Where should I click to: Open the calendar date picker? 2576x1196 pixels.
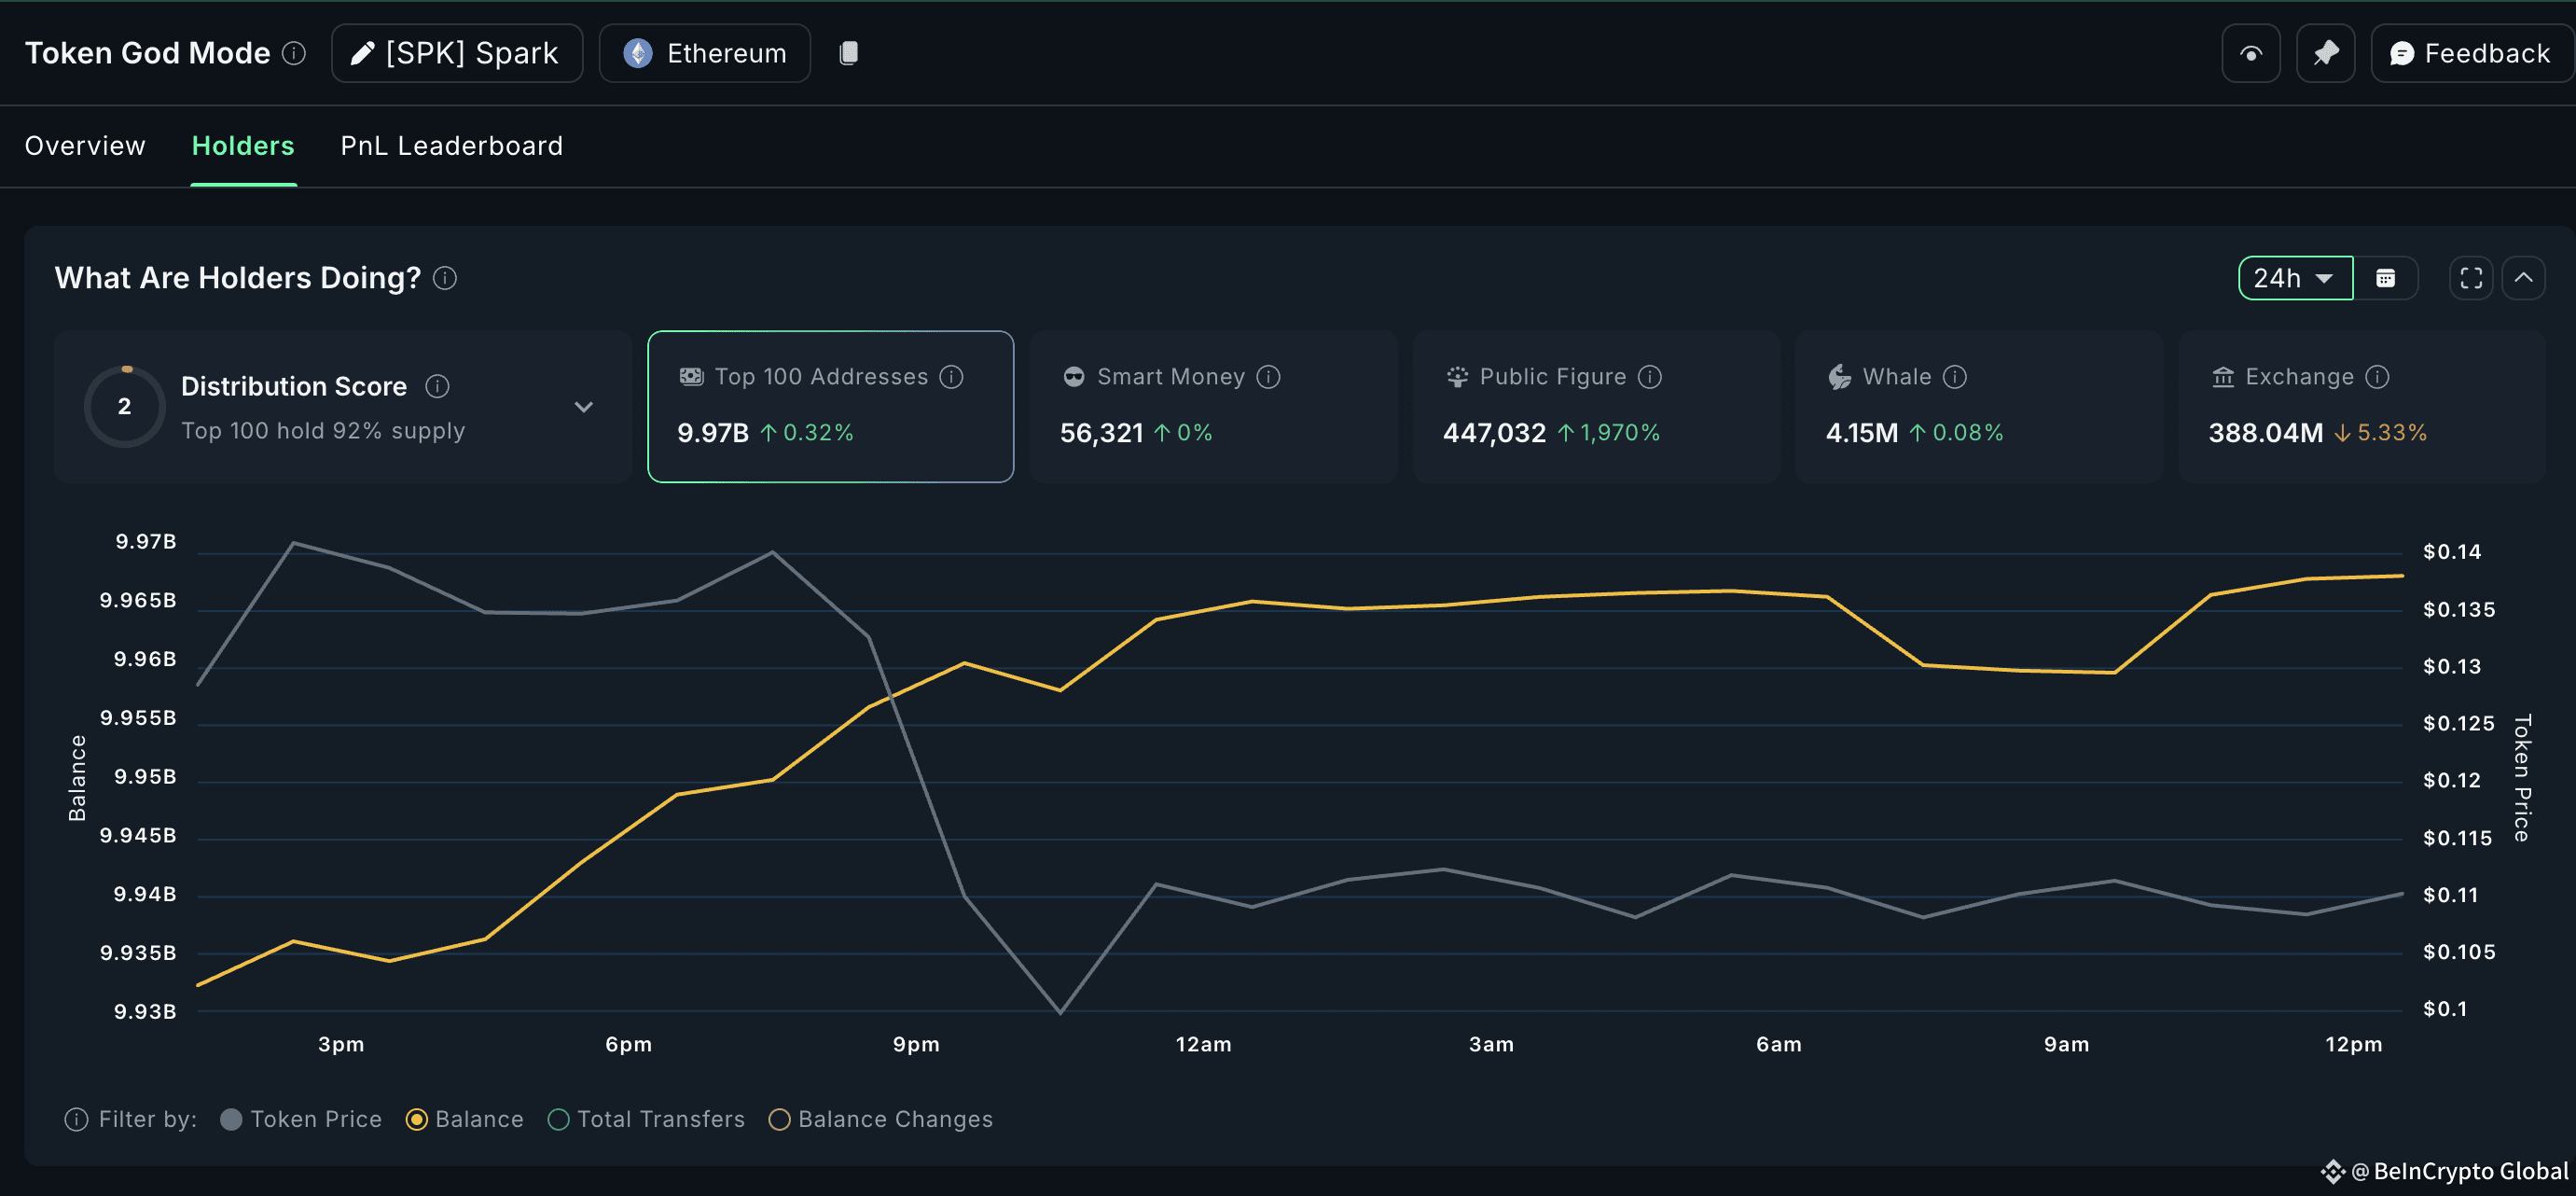(2389, 278)
